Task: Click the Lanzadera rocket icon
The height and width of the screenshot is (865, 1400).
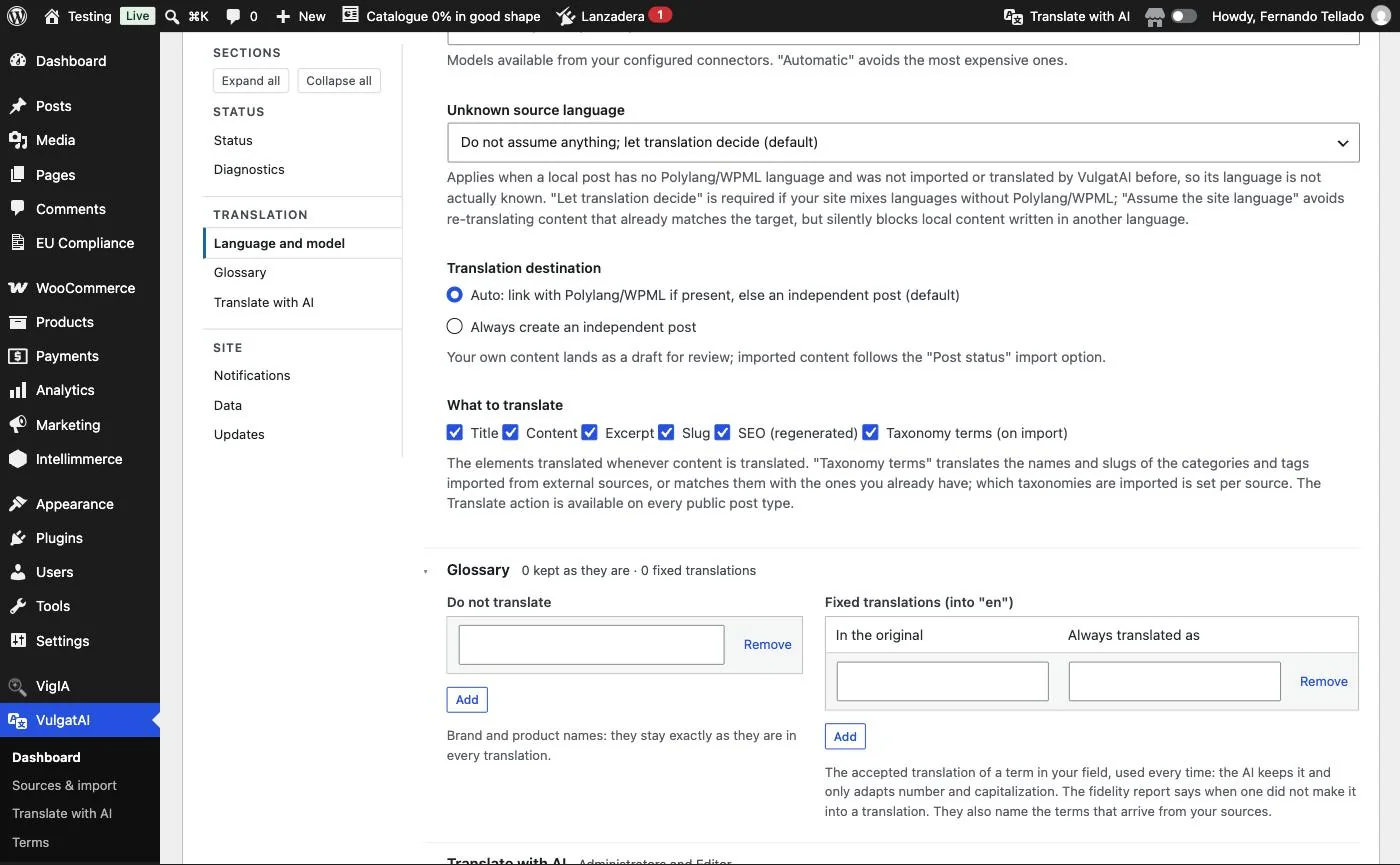Action: (565, 16)
